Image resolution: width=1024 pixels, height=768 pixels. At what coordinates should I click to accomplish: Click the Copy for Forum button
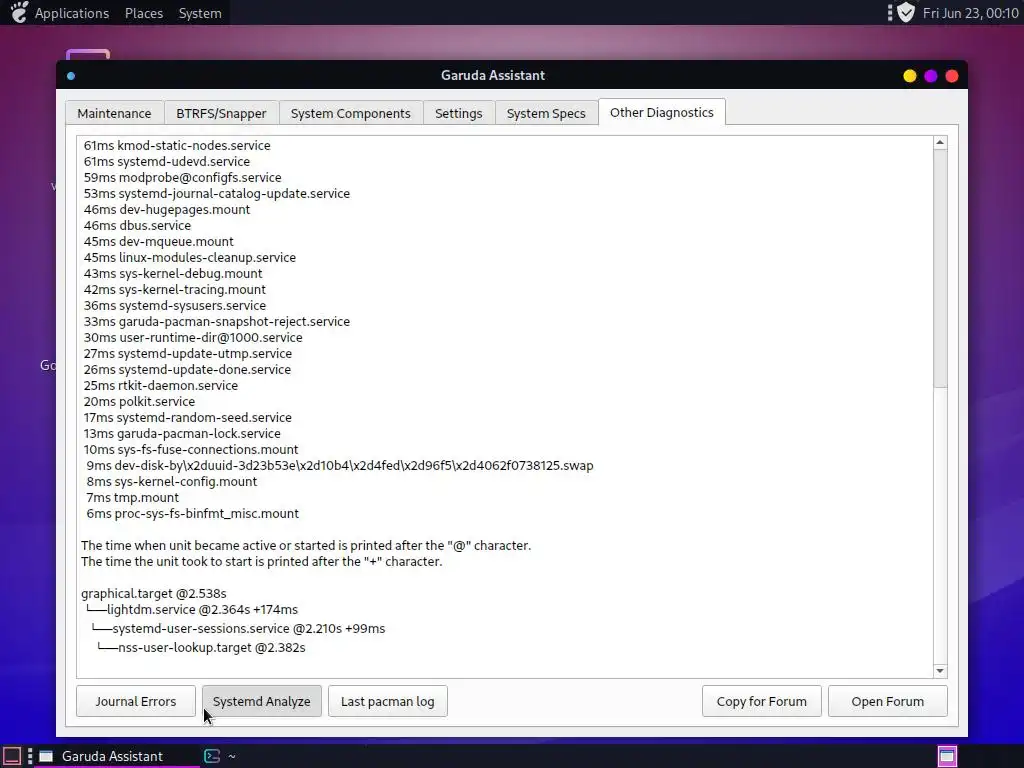761,701
